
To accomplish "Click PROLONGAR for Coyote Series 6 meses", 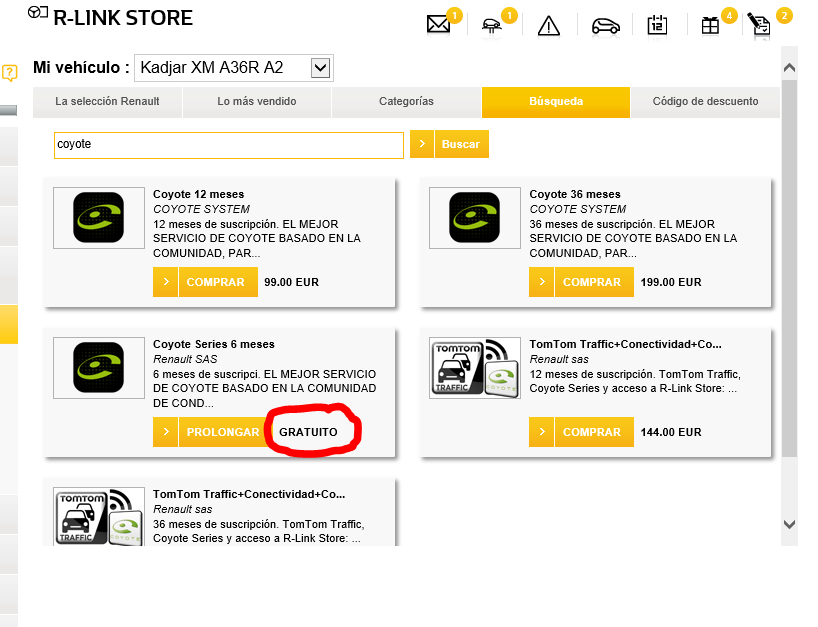I will click(x=223, y=432).
